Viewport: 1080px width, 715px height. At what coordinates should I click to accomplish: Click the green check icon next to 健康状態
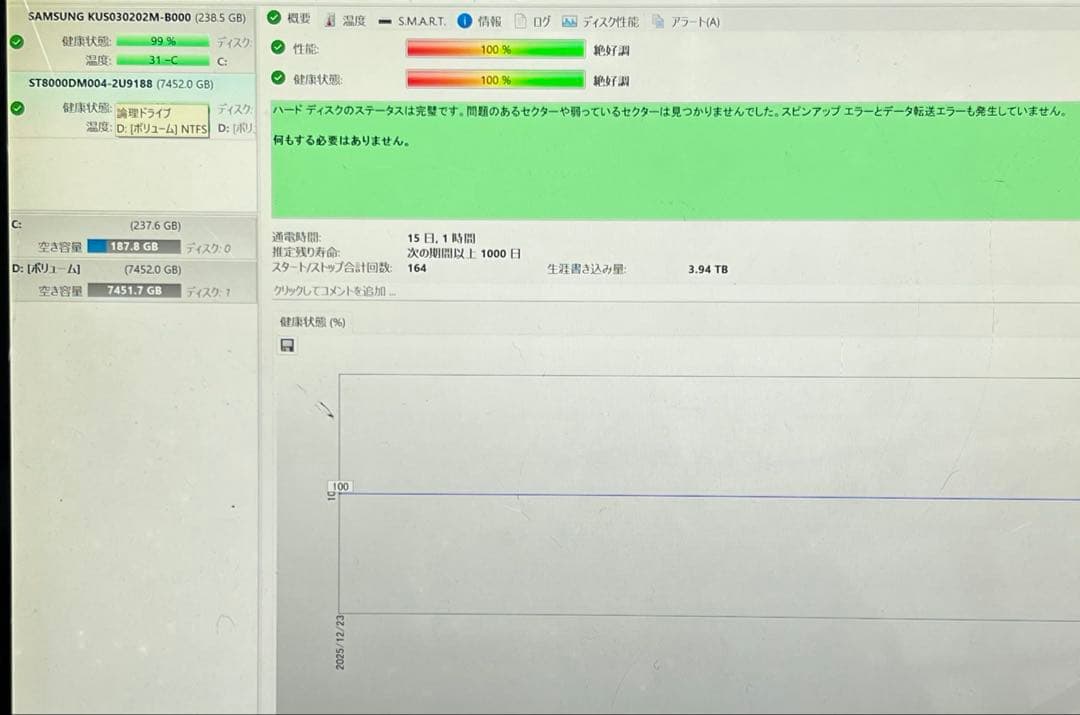pyautogui.click(x=276, y=79)
